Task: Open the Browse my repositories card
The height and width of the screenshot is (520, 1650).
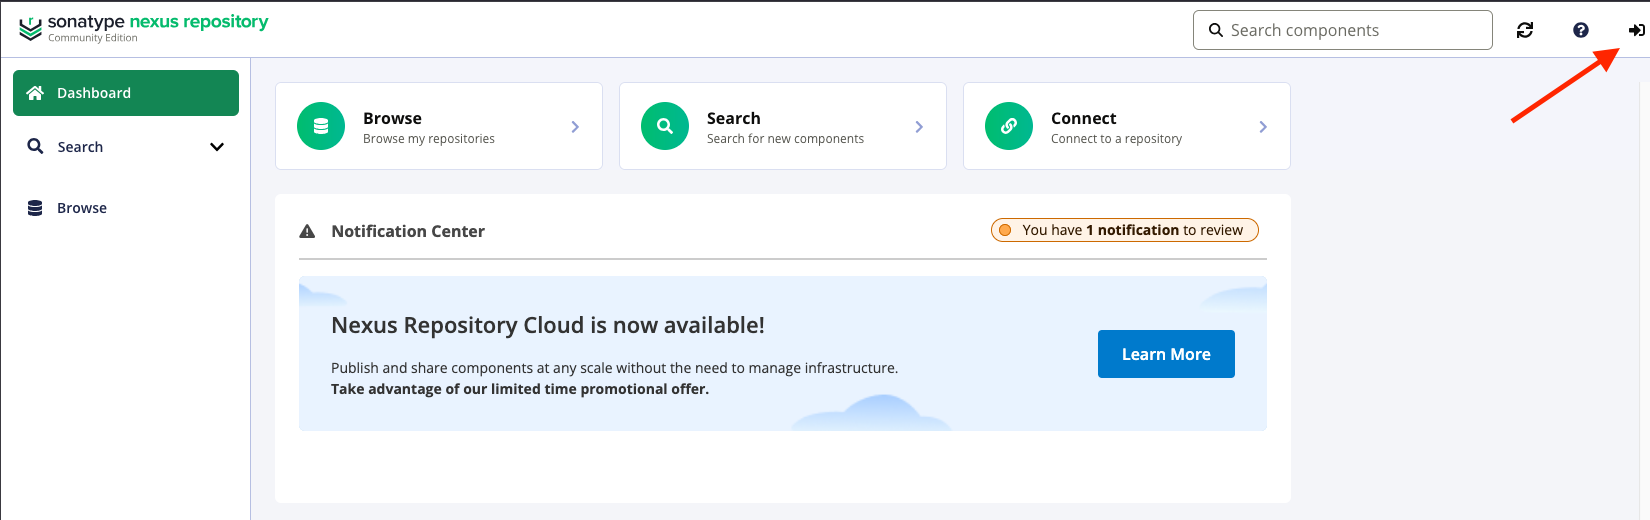Action: coord(439,126)
